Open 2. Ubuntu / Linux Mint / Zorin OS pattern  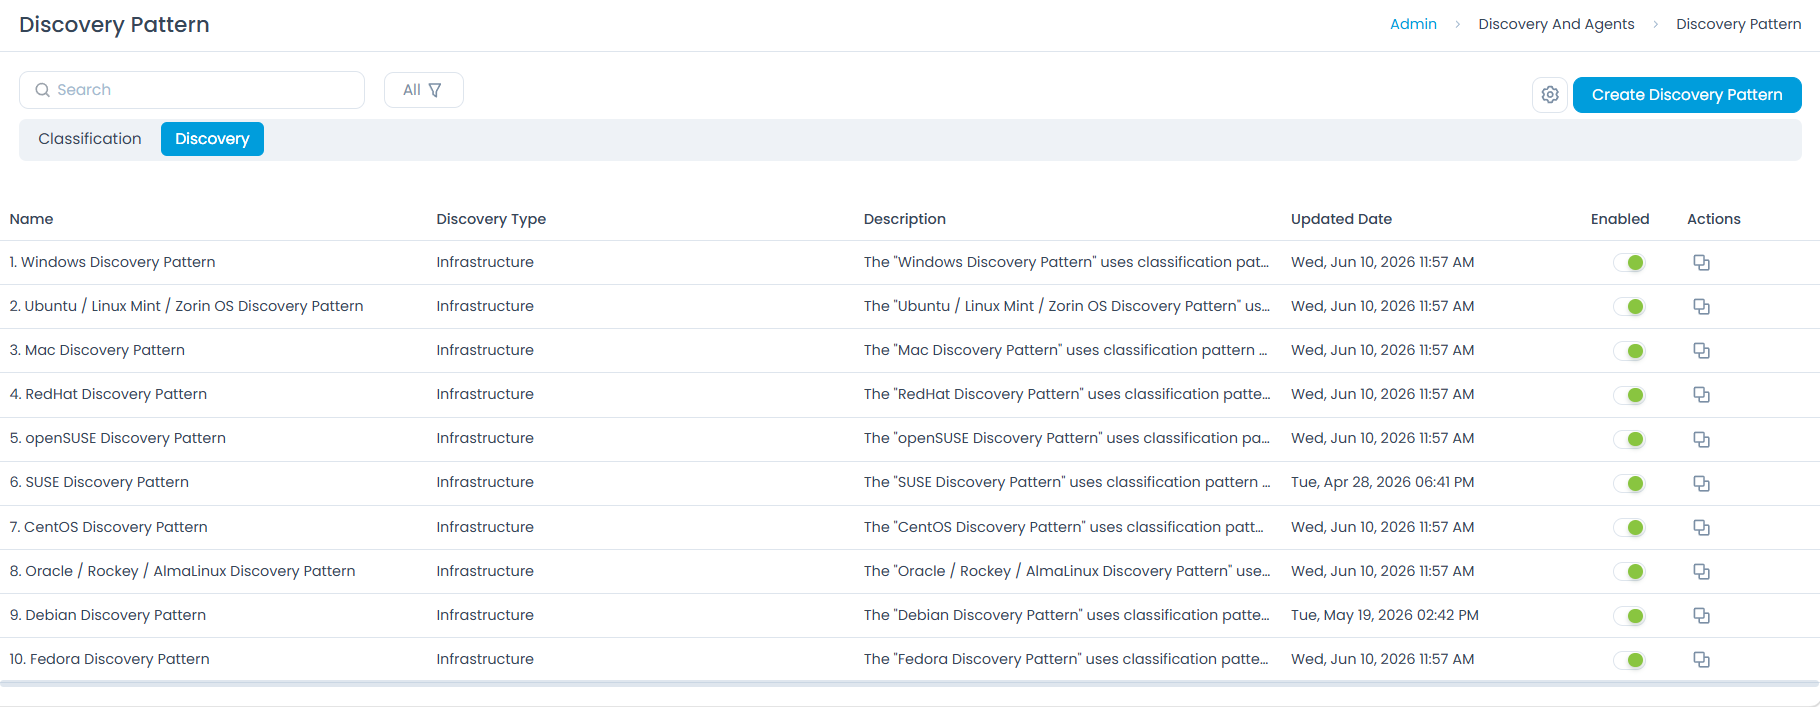(x=186, y=306)
